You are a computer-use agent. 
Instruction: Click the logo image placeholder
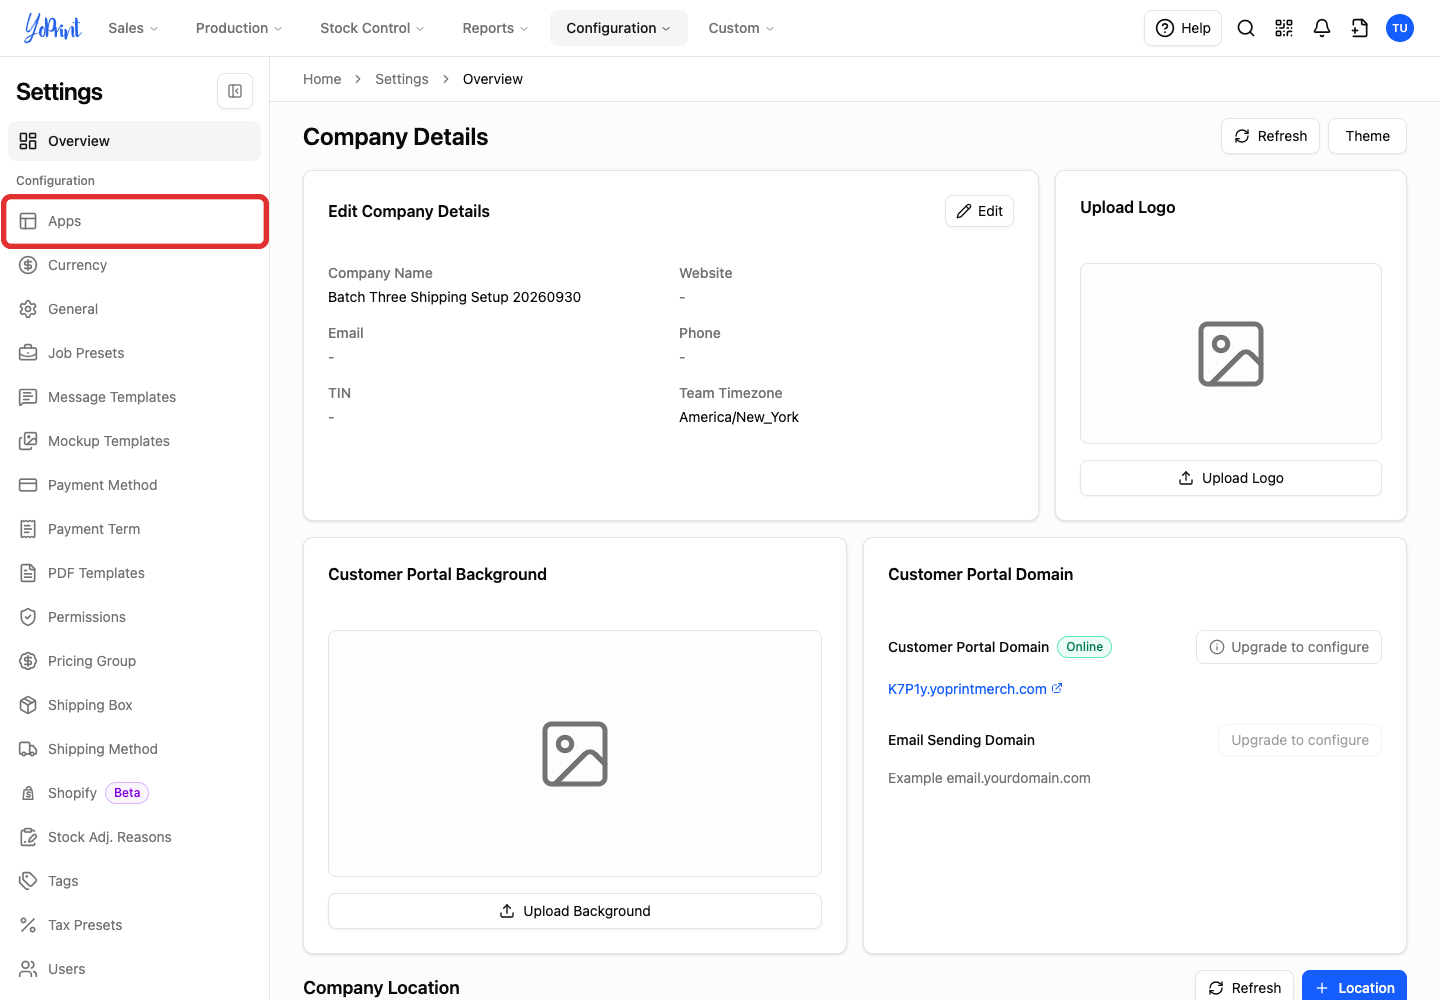tap(1231, 354)
